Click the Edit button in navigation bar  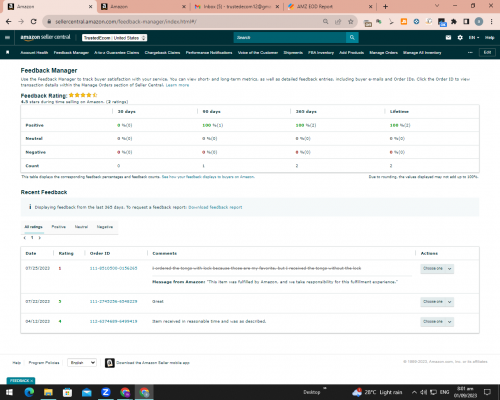click(x=487, y=52)
